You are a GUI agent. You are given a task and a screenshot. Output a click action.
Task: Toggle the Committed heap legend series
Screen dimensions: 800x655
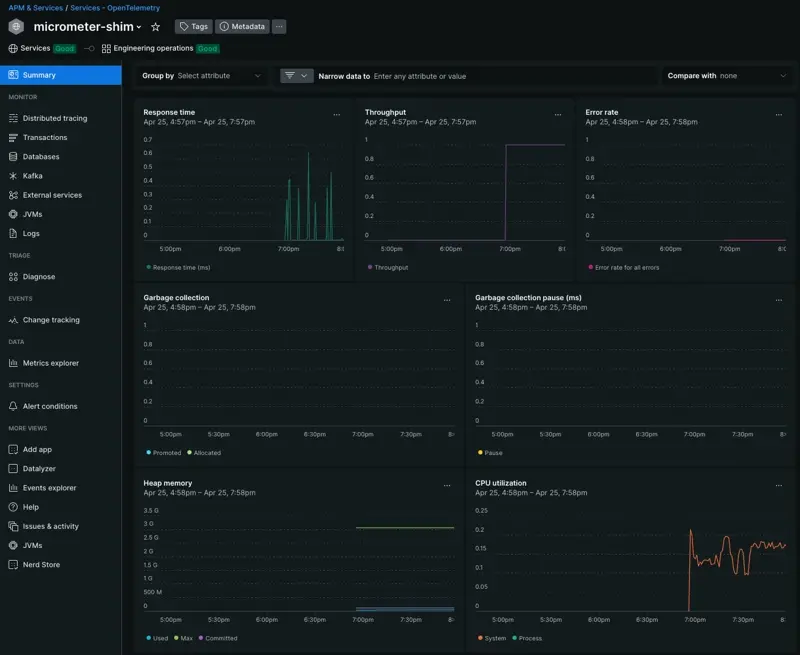pos(218,638)
